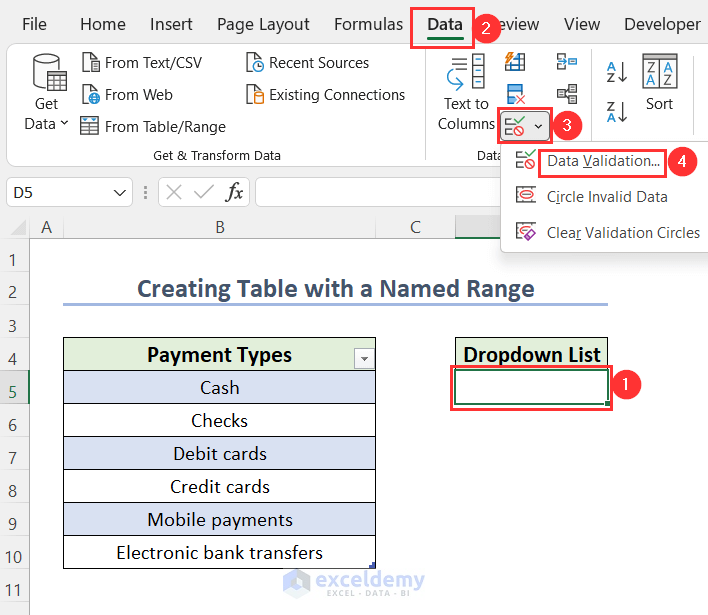Open the Payment Types filter dropdown
This screenshot has height=615, width=708.
click(x=364, y=359)
